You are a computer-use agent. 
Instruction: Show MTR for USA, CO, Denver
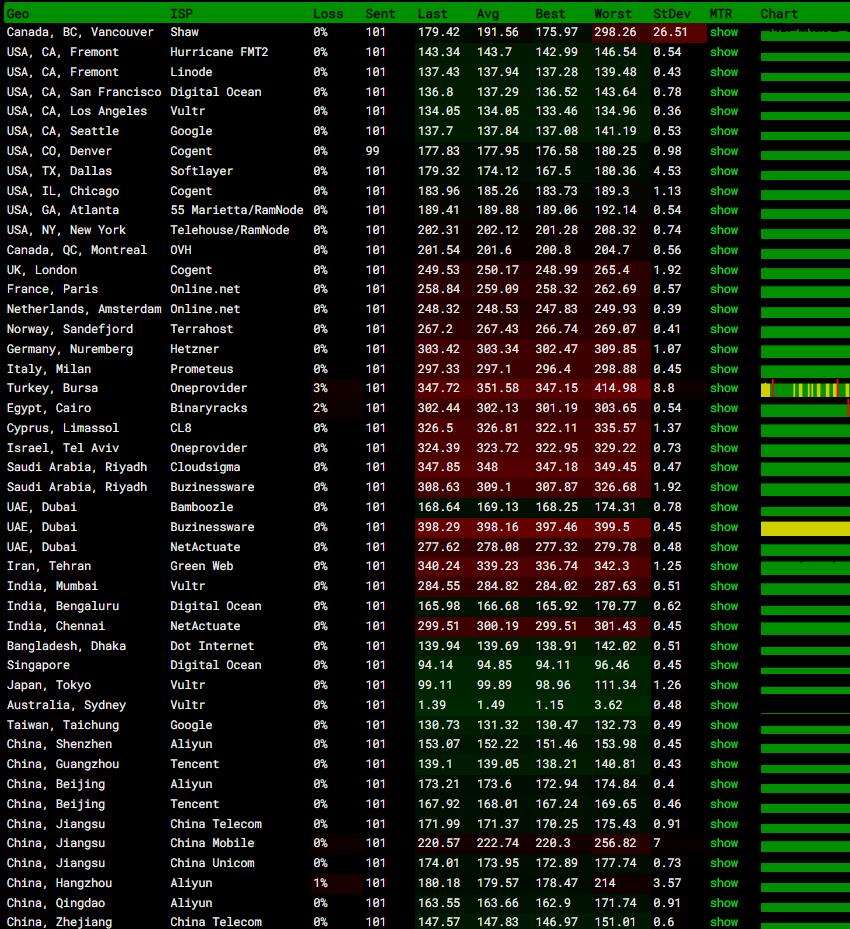pos(724,151)
